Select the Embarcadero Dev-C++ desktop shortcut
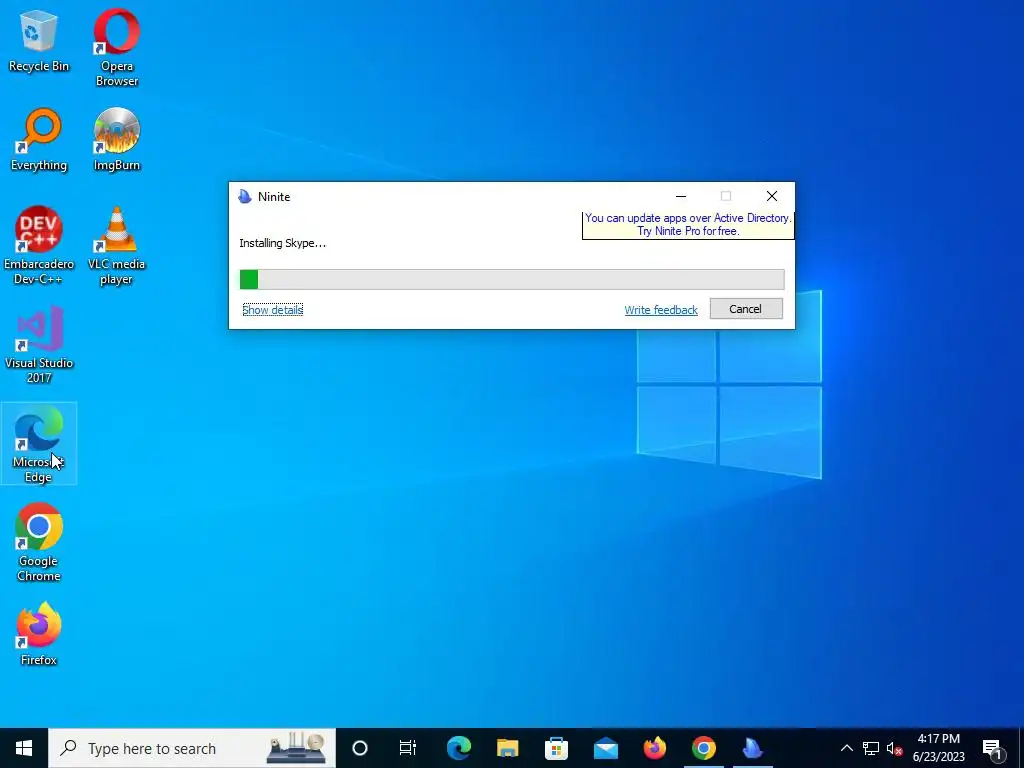The image size is (1024, 768). (x=39, y=246)
